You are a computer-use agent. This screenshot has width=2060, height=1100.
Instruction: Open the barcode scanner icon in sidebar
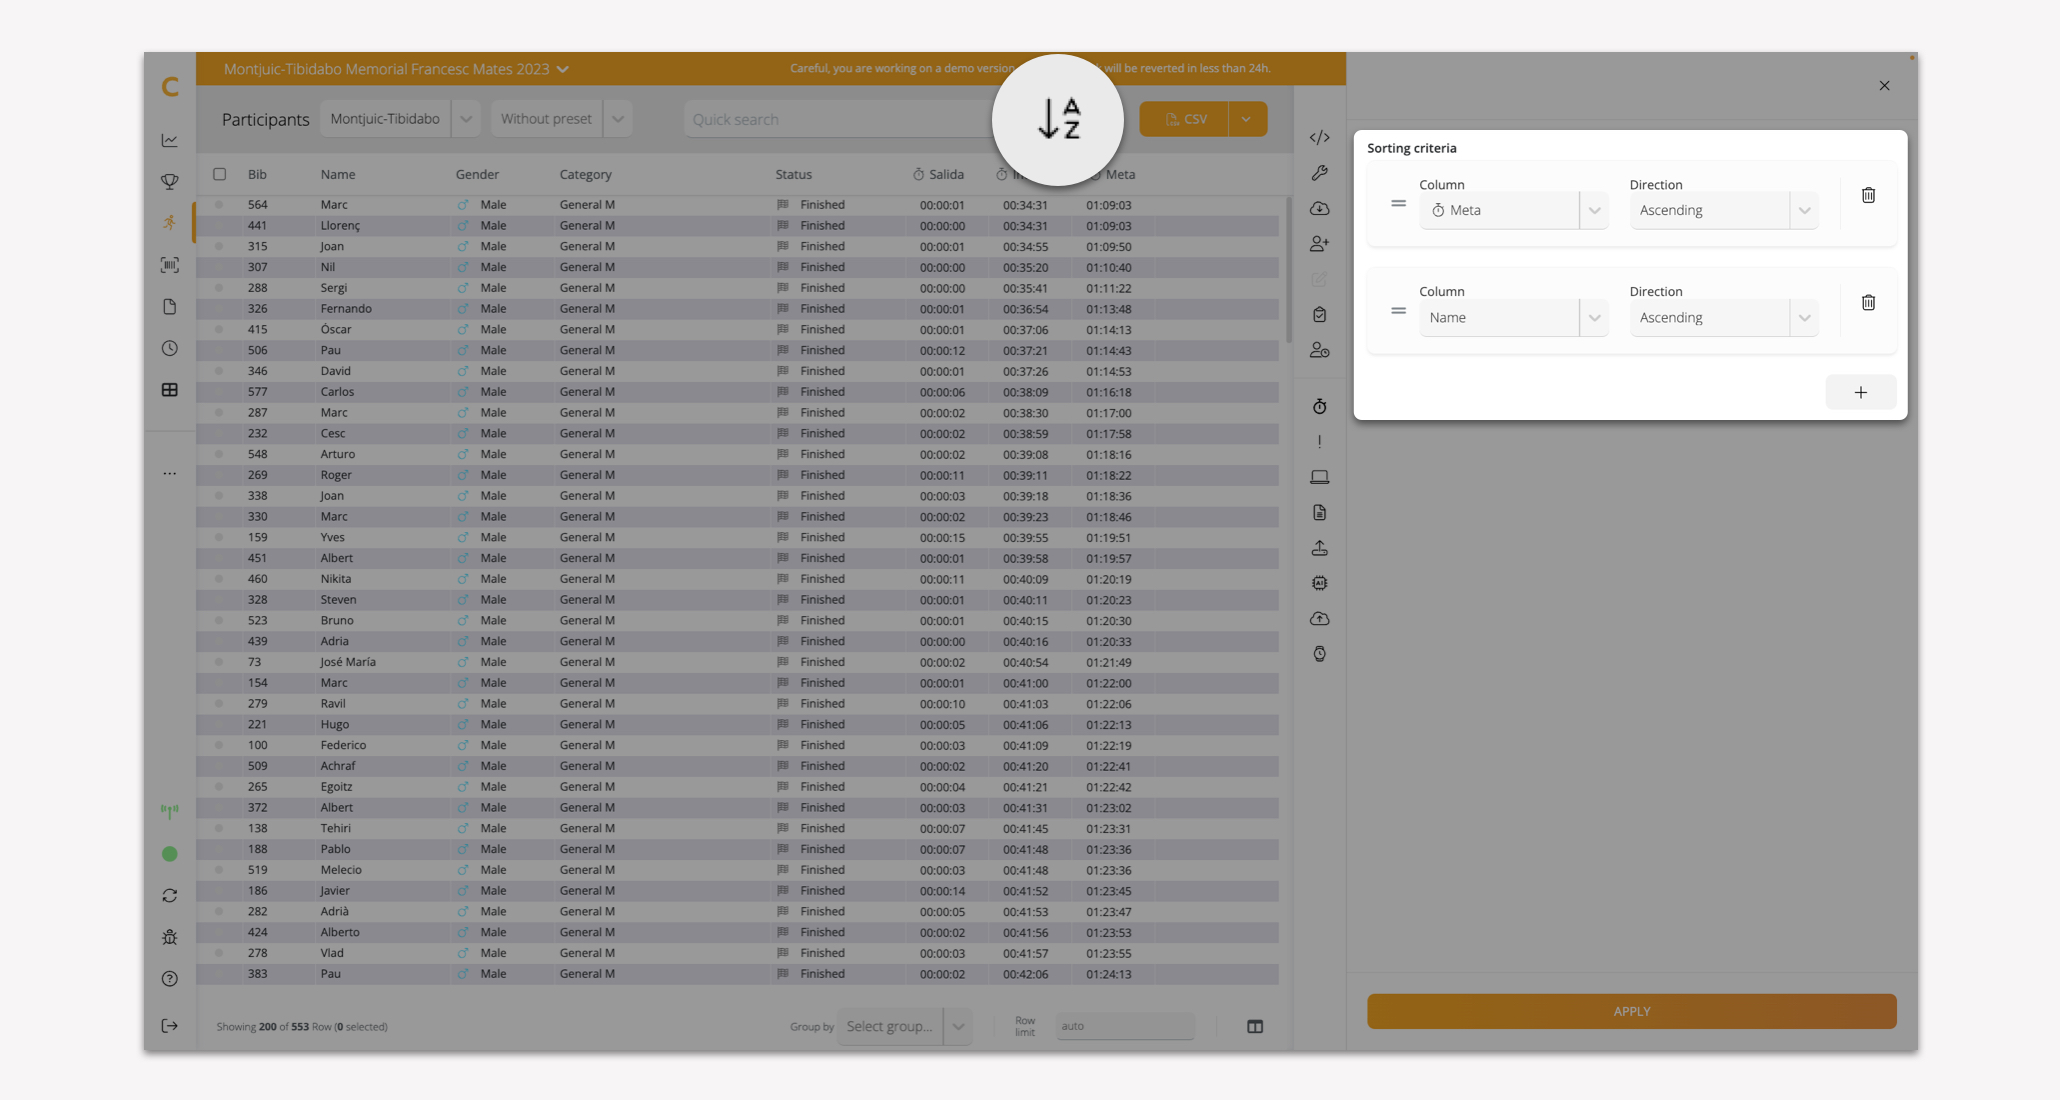pos(170,265)
